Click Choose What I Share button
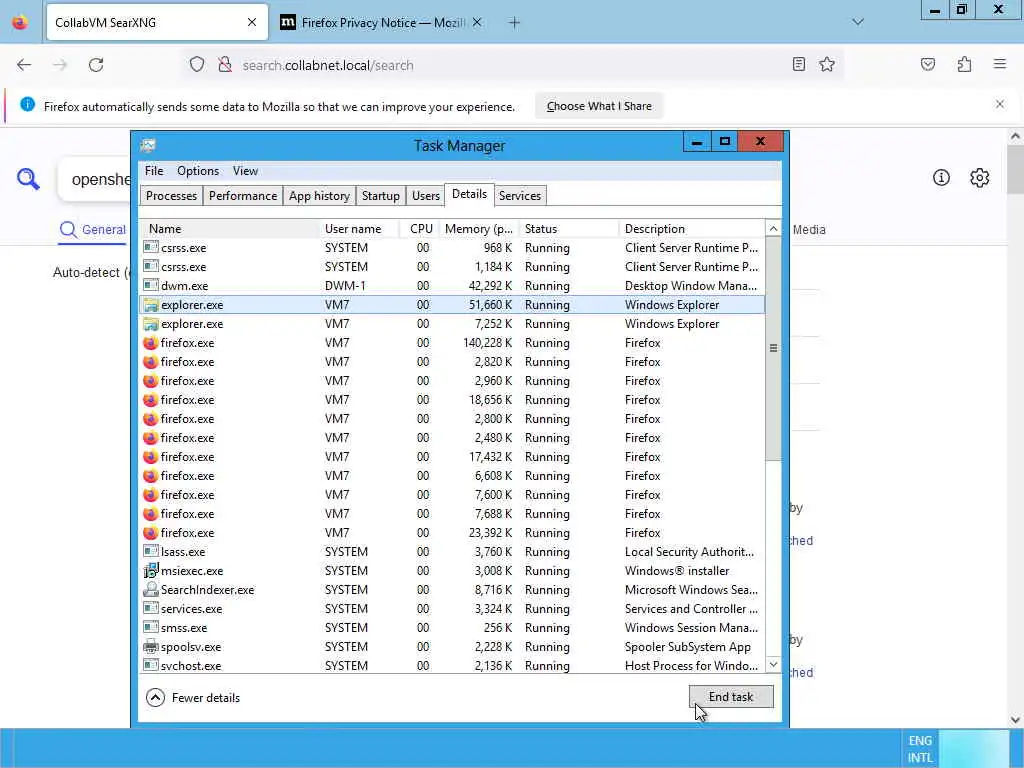The image size is (1024, 768). [599, 106]
